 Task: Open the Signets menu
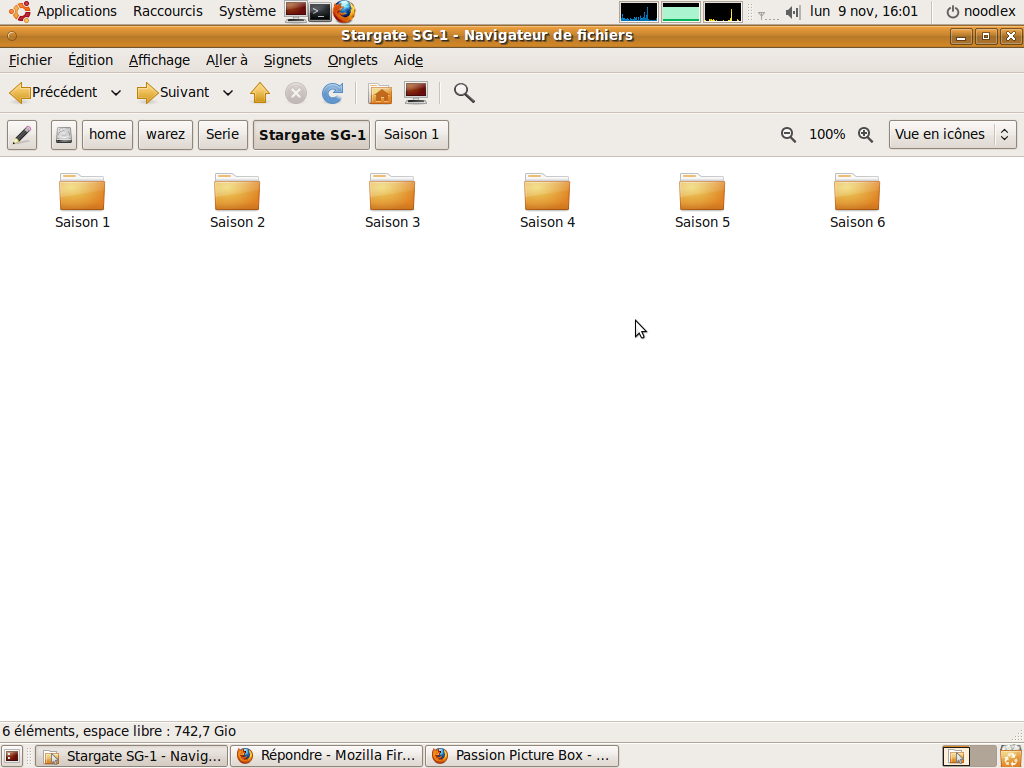click(x=287, y=60)
